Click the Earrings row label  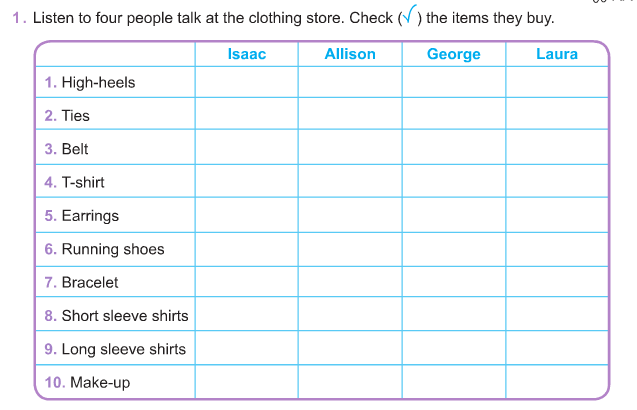[90, 215]
